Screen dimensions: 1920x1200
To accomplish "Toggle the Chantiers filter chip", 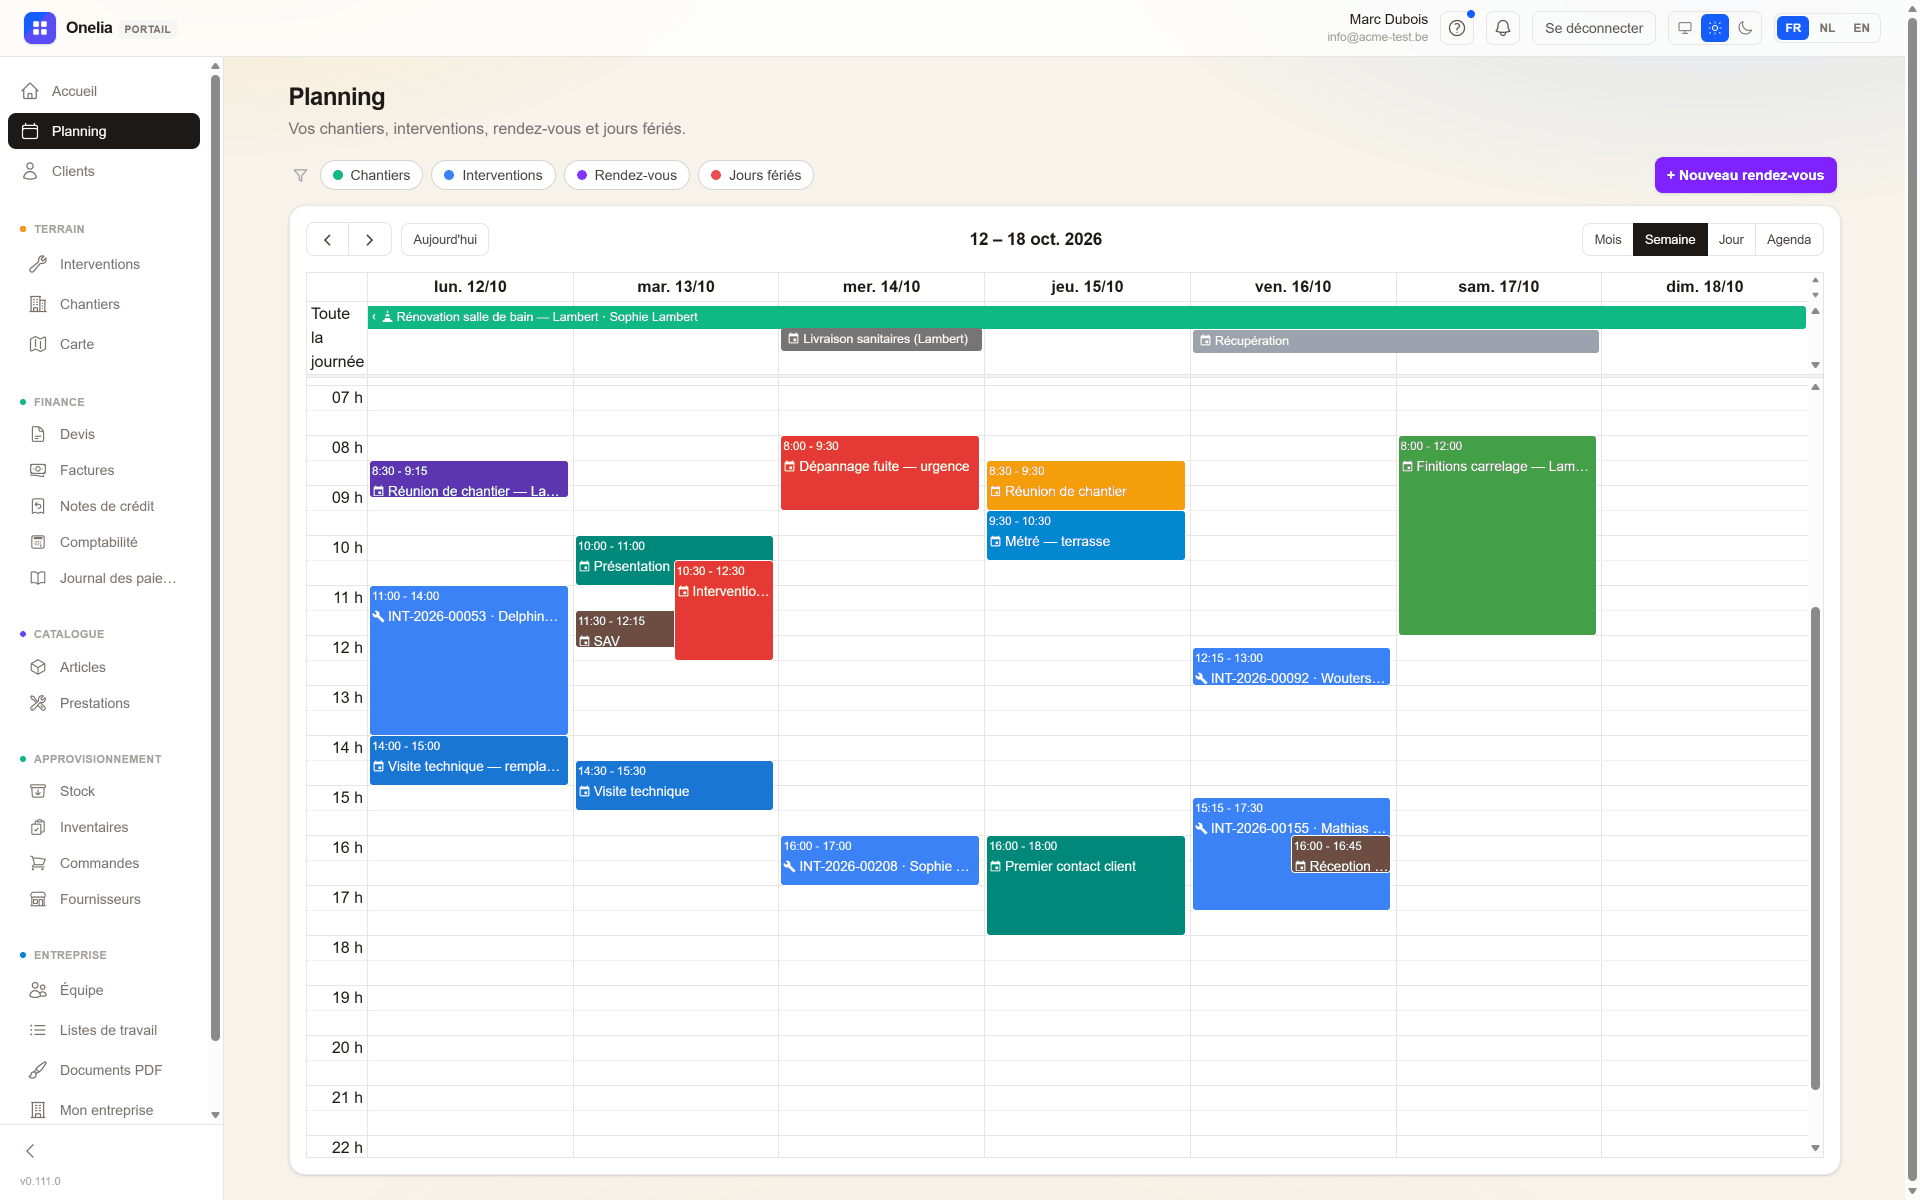I will (371, 175).
